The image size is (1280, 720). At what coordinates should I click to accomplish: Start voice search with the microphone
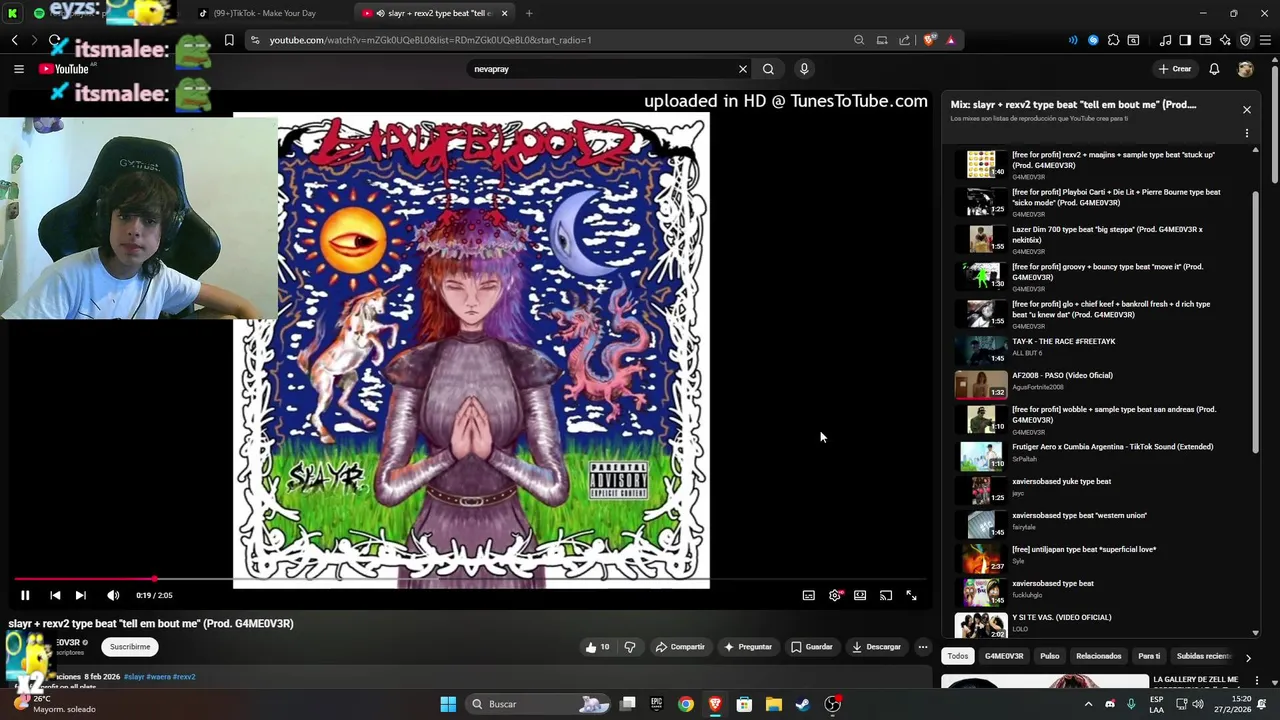(804, 69)
